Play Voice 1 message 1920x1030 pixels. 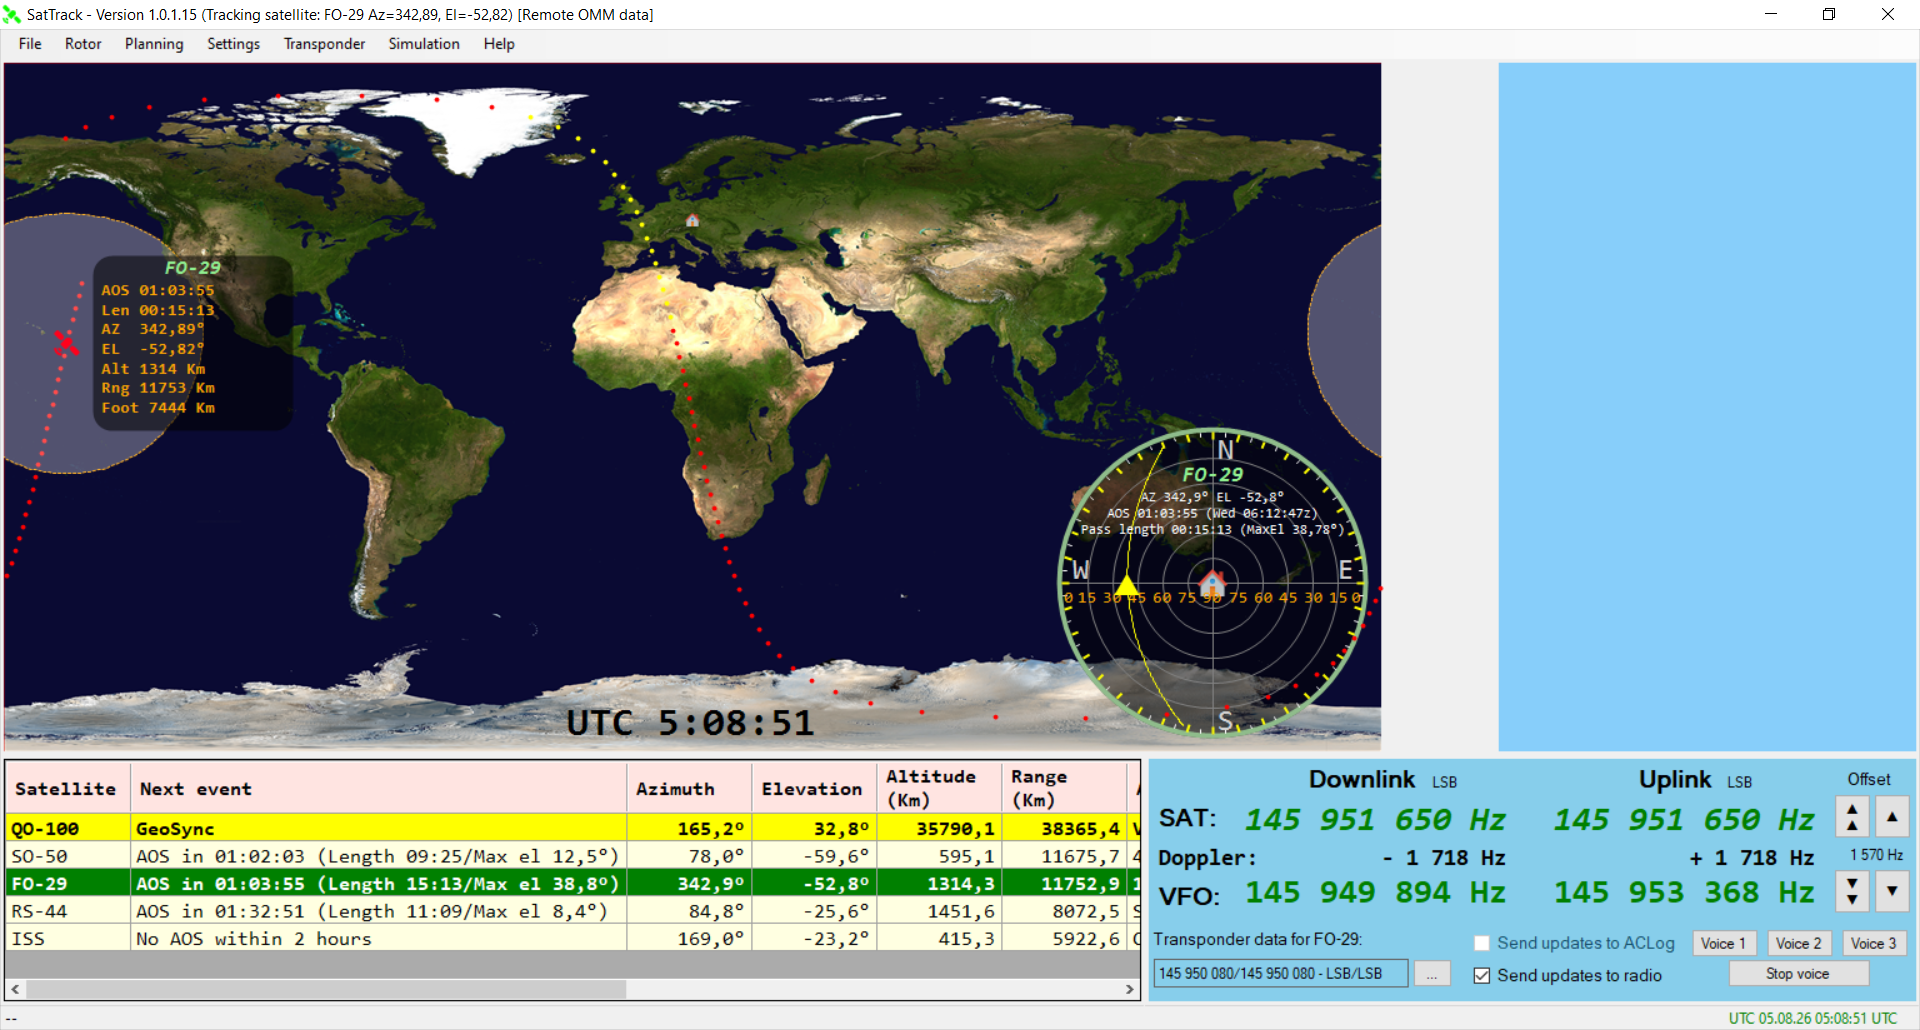coord(1723,943)
